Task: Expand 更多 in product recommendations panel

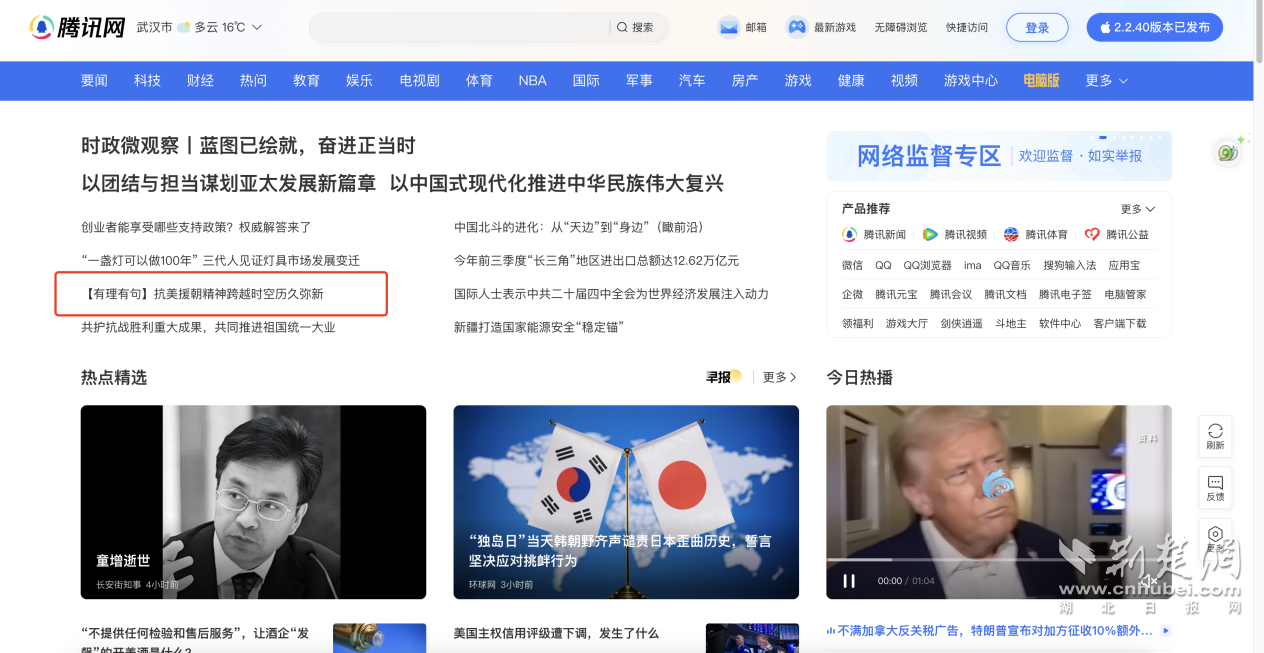Action: [x=1137, y=209]
